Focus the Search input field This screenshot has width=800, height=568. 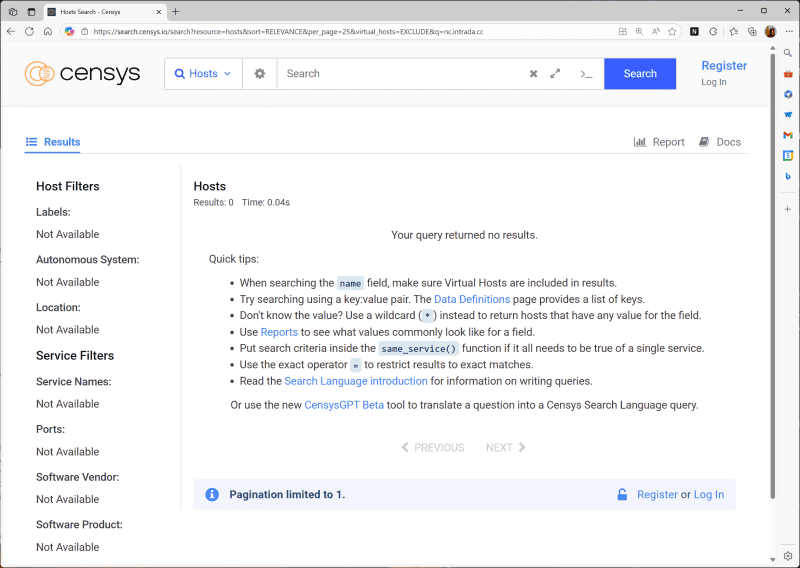click(403, 73)
